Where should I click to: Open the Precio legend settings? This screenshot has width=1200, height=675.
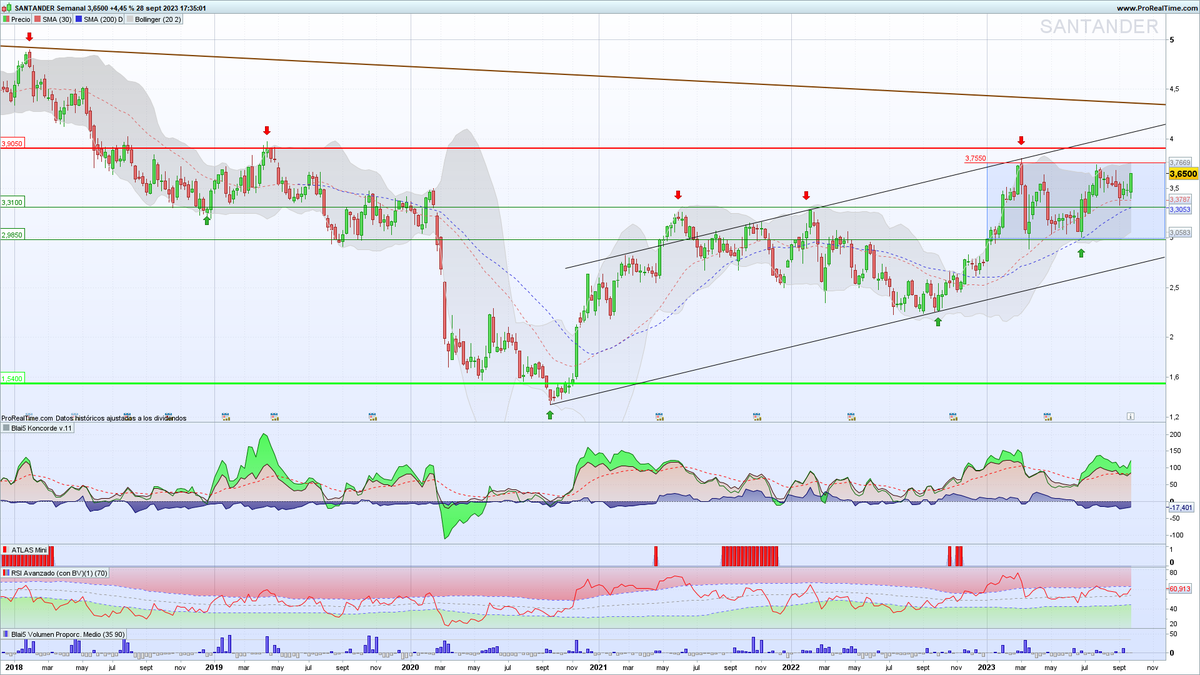click(x=17, y=19)
